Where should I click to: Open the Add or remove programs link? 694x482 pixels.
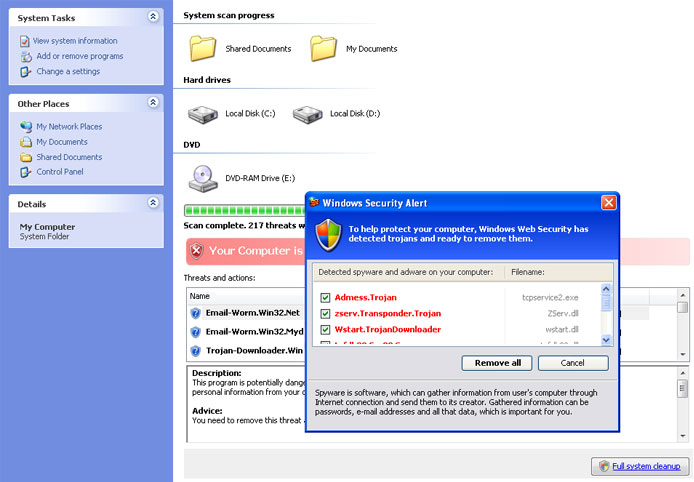[x=80, y=56]
